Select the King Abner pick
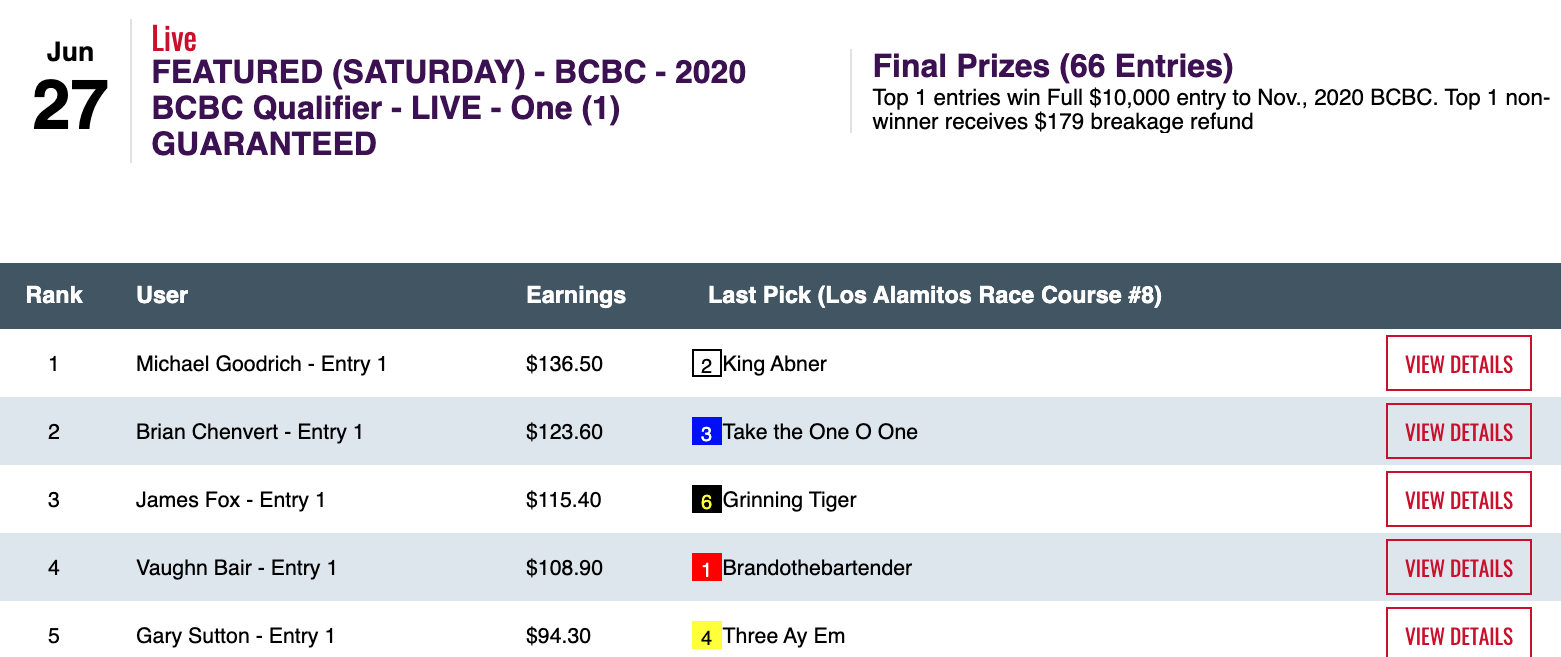Screen dimensions: 1561x657 774,364
